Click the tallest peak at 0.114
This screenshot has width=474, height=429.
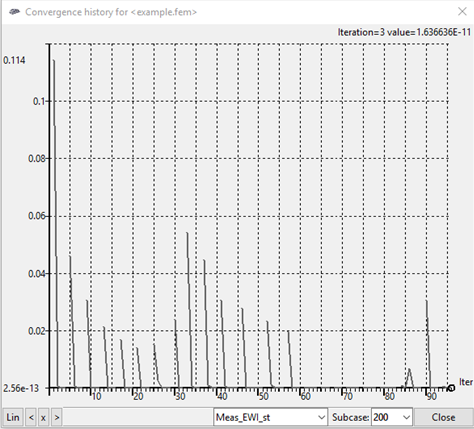pyautogui.click(x=54, y=60)
